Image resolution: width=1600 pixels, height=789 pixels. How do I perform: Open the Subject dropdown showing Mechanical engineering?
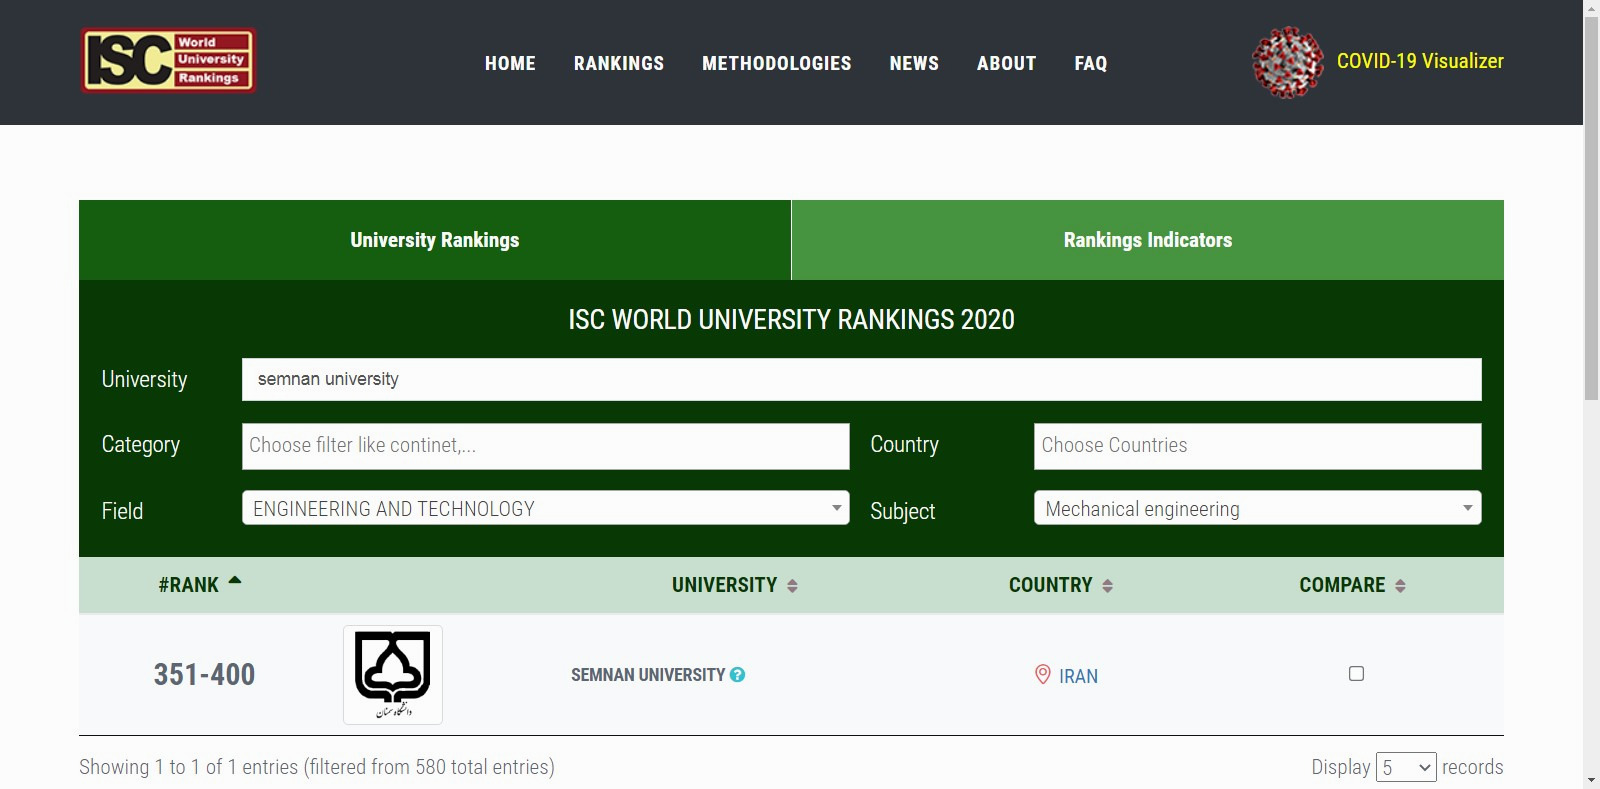click(1257, 508)
